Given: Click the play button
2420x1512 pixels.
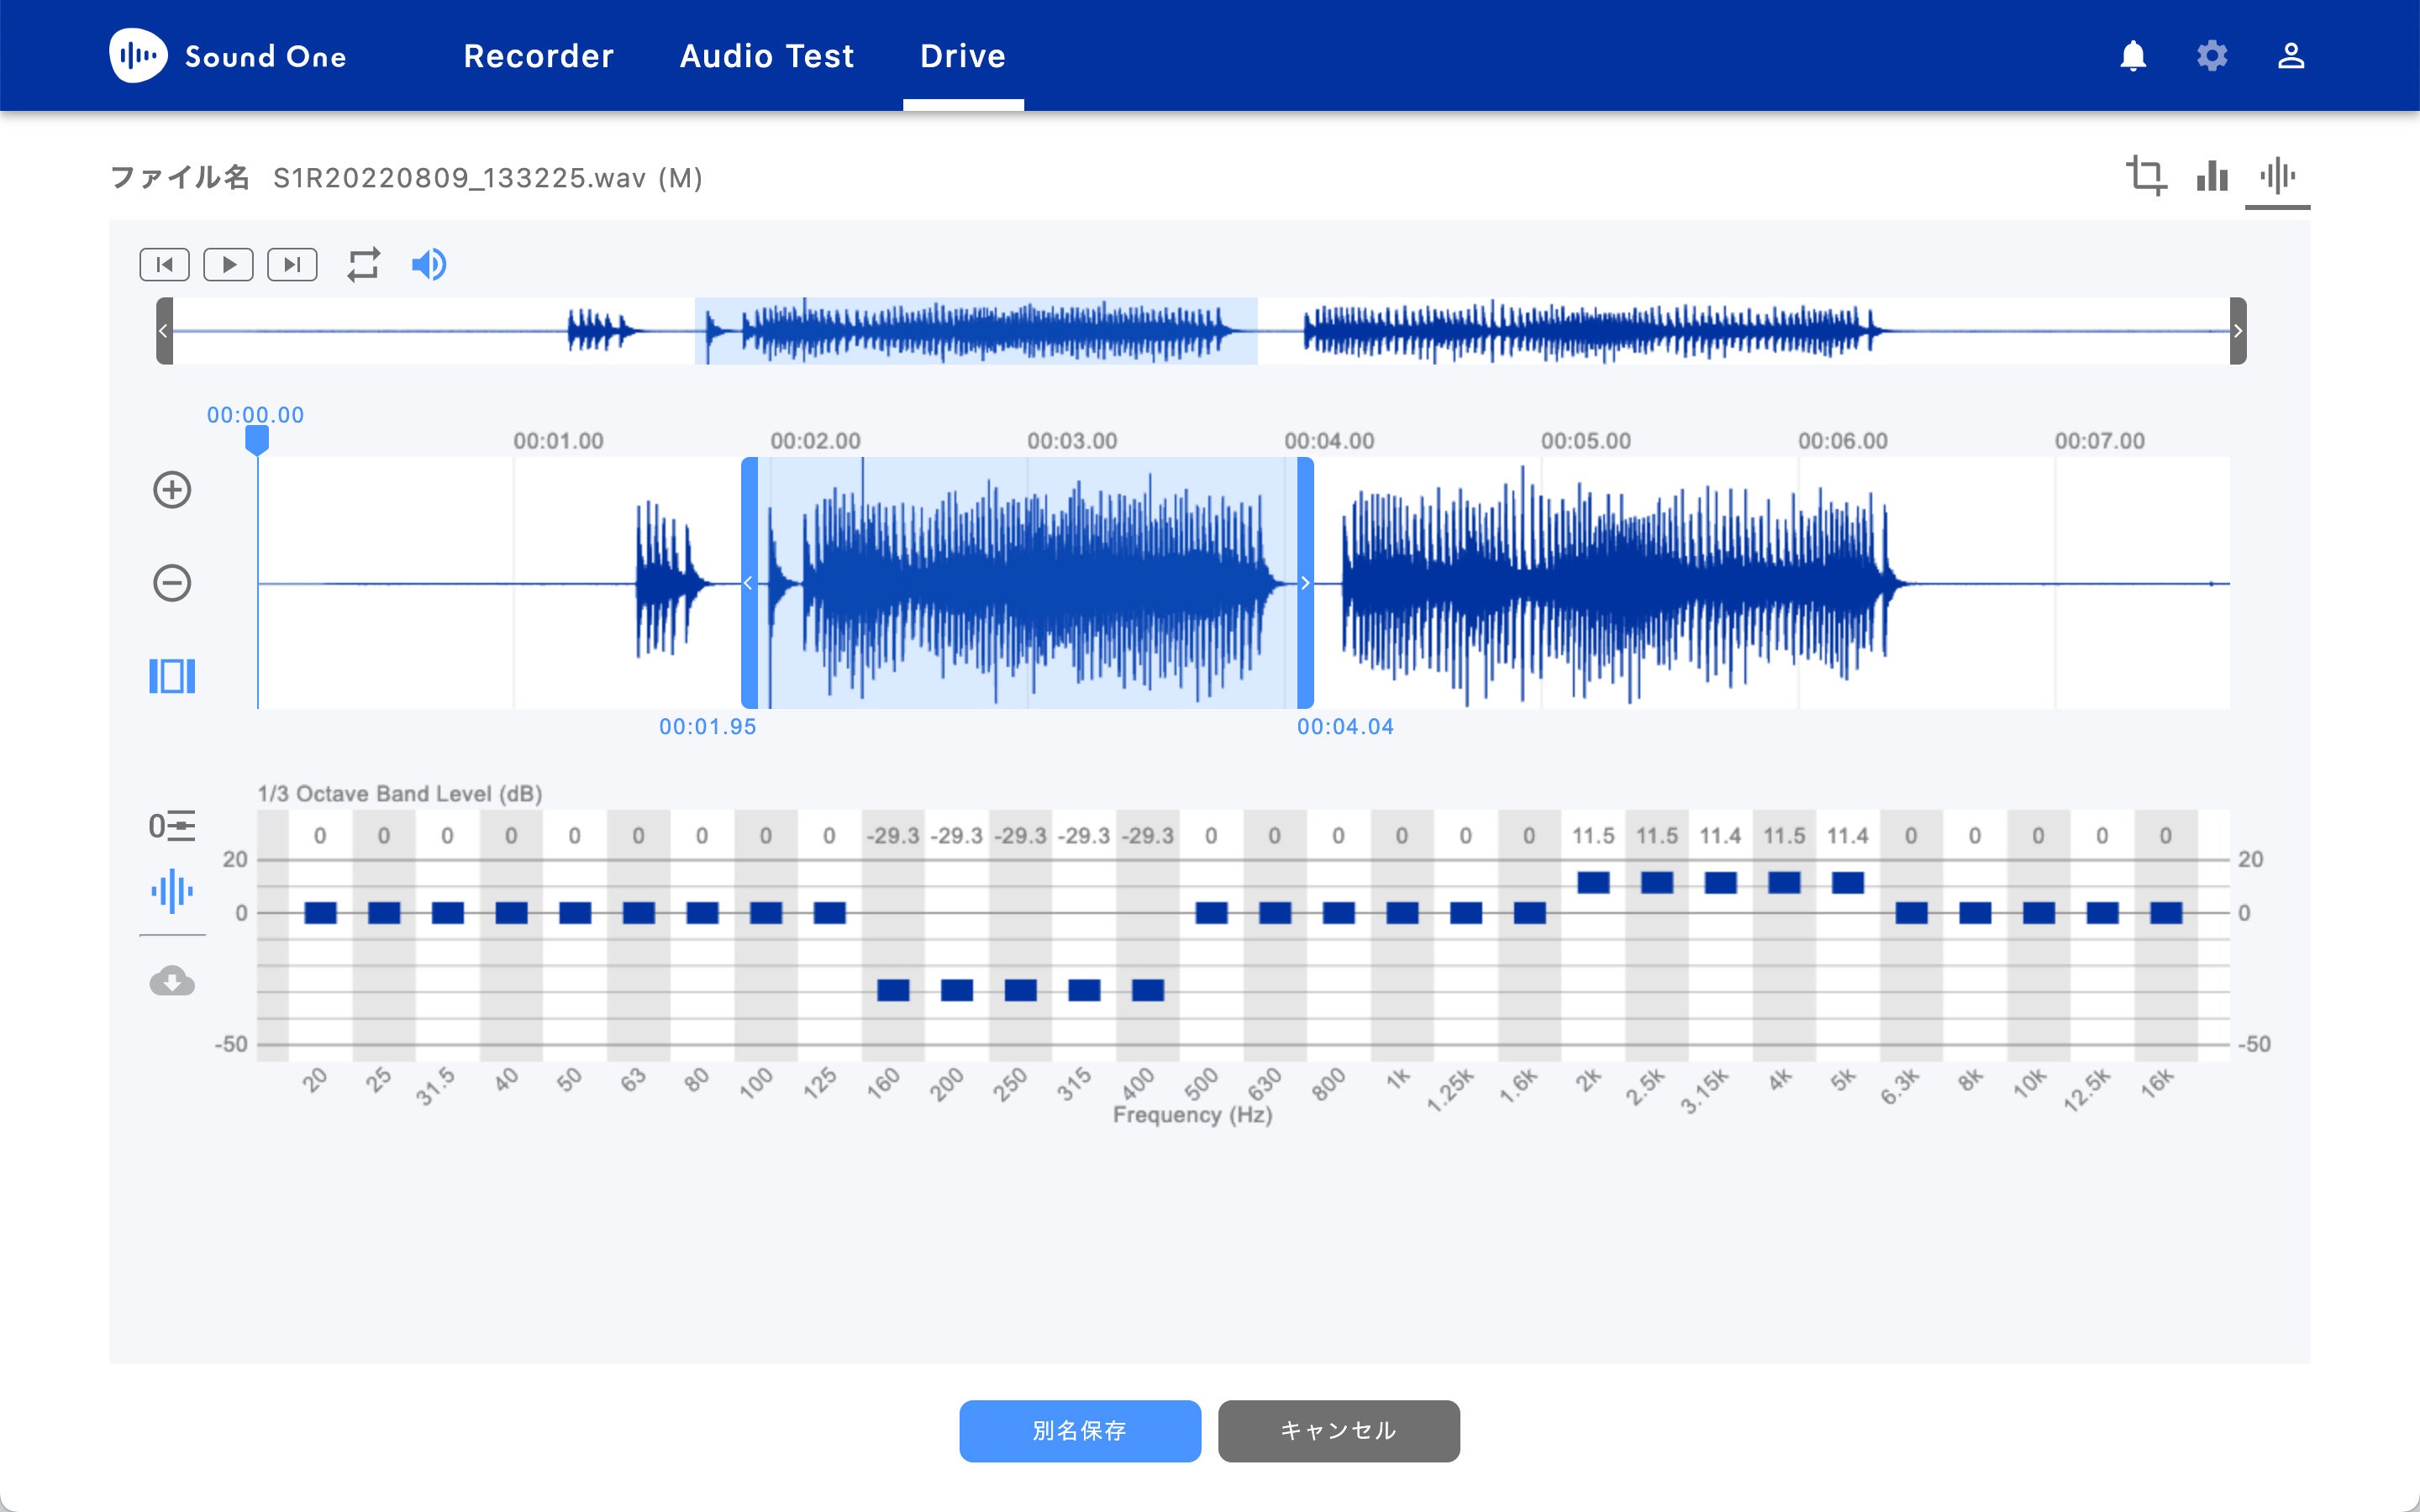Looking at the screenshot, I should coord(228,265).
